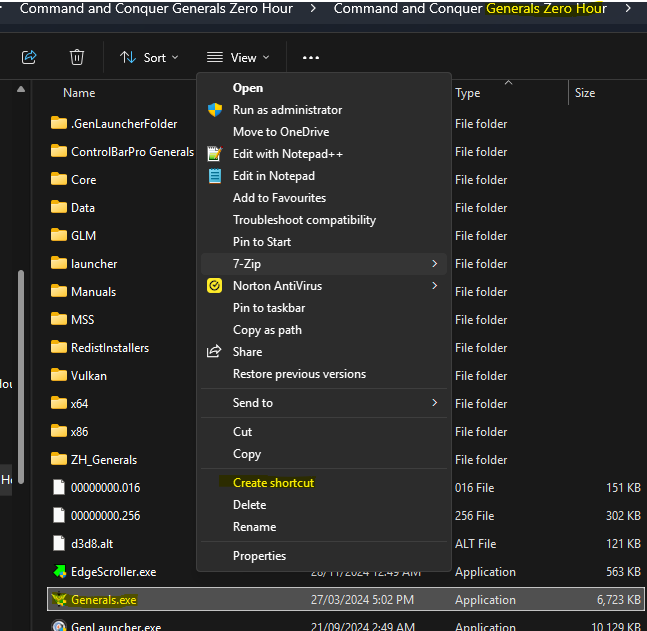Image resolution: width=647 pixels, height=631 pixels.
Task: Click the ControlBarPro Generals folder icon
Action: pyautogui.click(x=59, y=152)
